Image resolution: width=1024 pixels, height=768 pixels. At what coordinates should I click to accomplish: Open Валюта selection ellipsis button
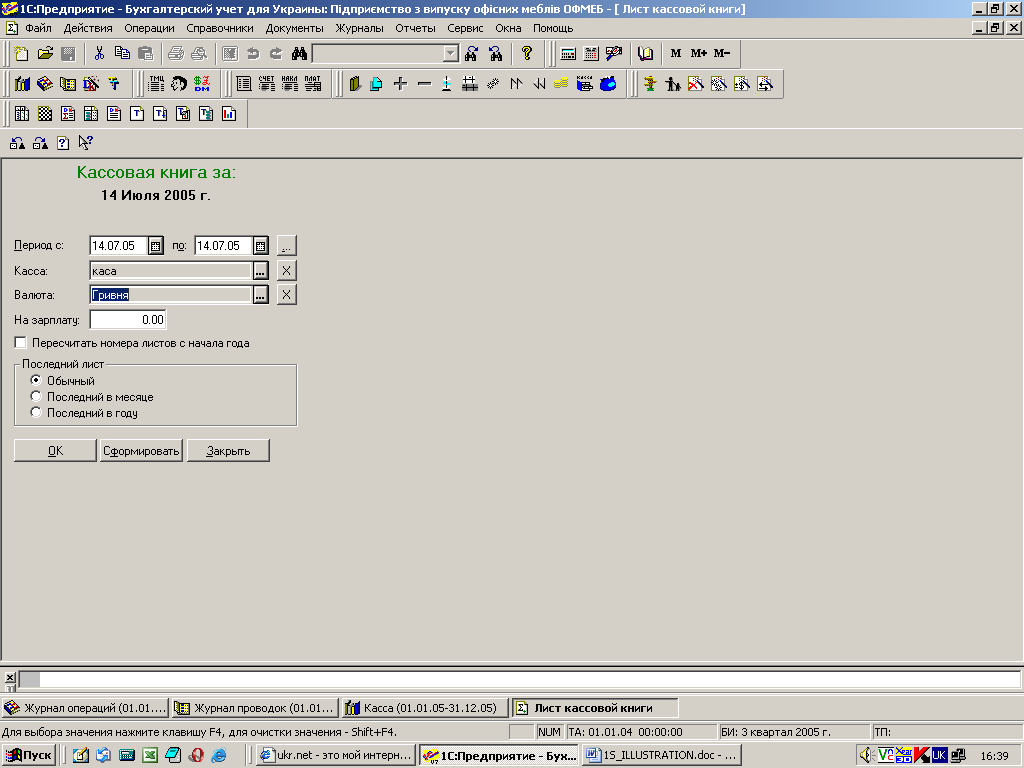pos(260,295)
